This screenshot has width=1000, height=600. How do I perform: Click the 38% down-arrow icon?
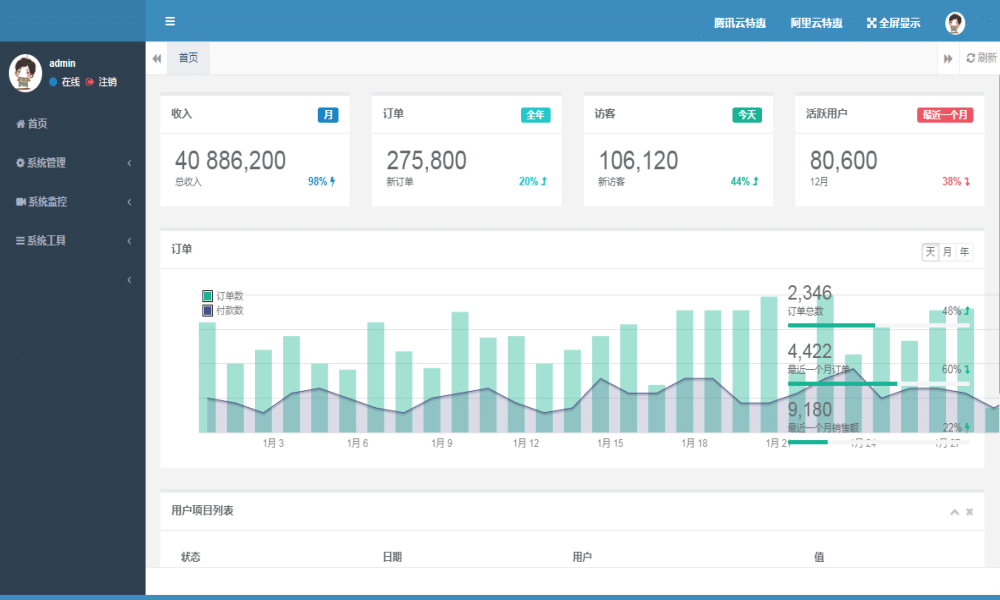967,182
